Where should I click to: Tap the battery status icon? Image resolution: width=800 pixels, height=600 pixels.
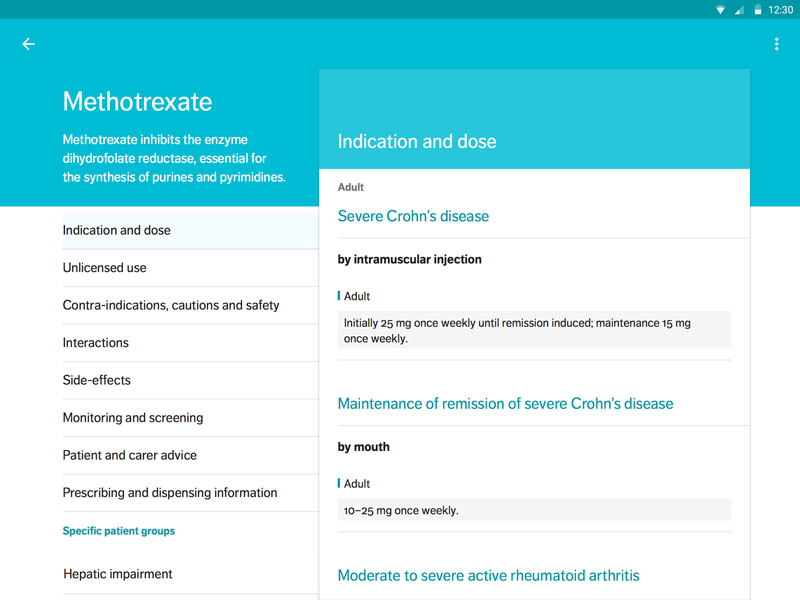coord(758,10)
